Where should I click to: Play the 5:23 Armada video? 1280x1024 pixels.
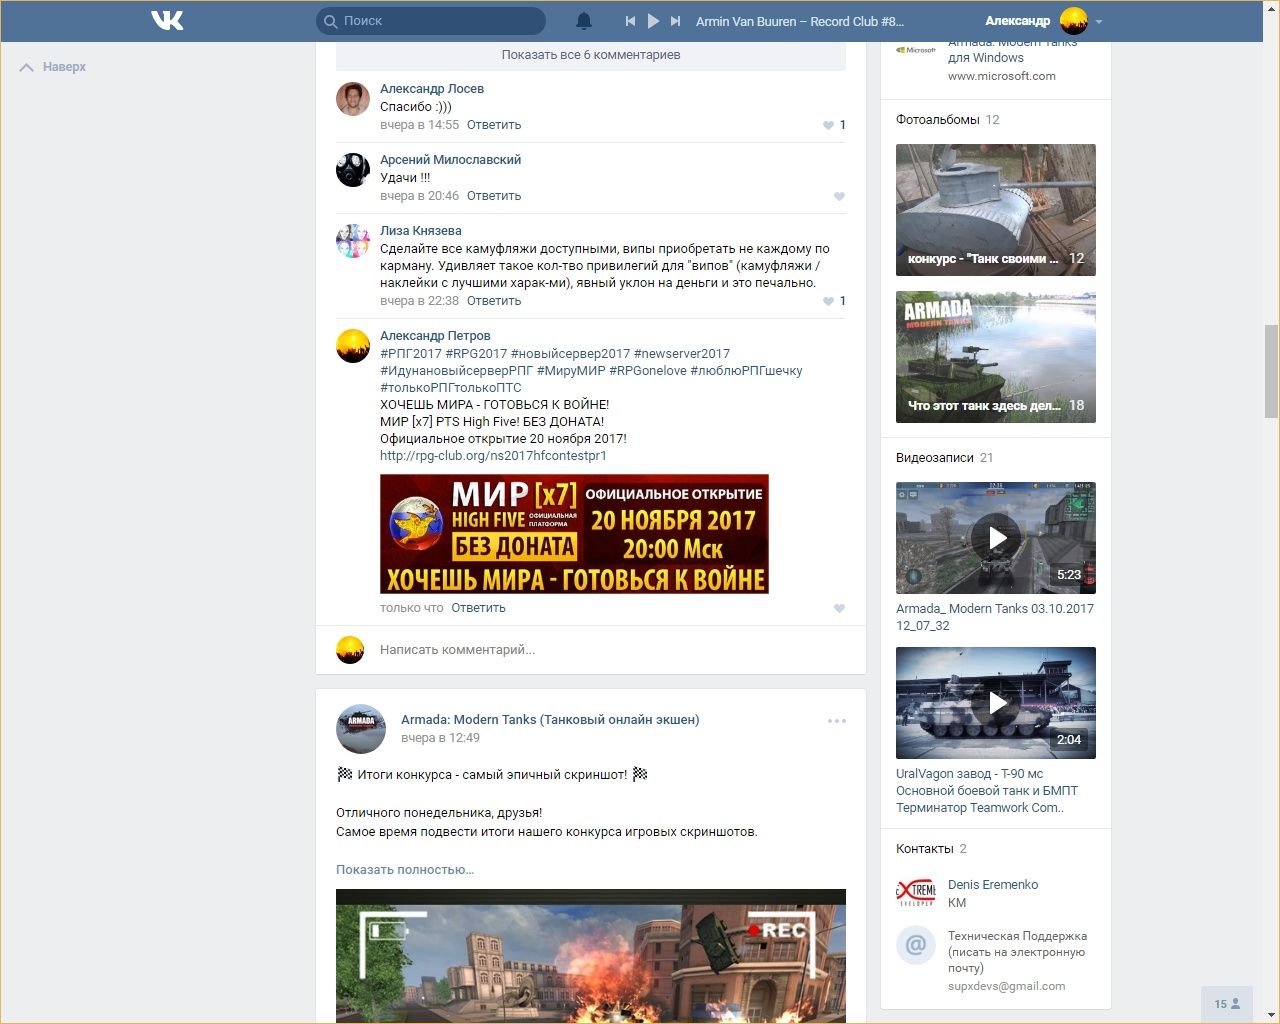click(x=996, y=538)
